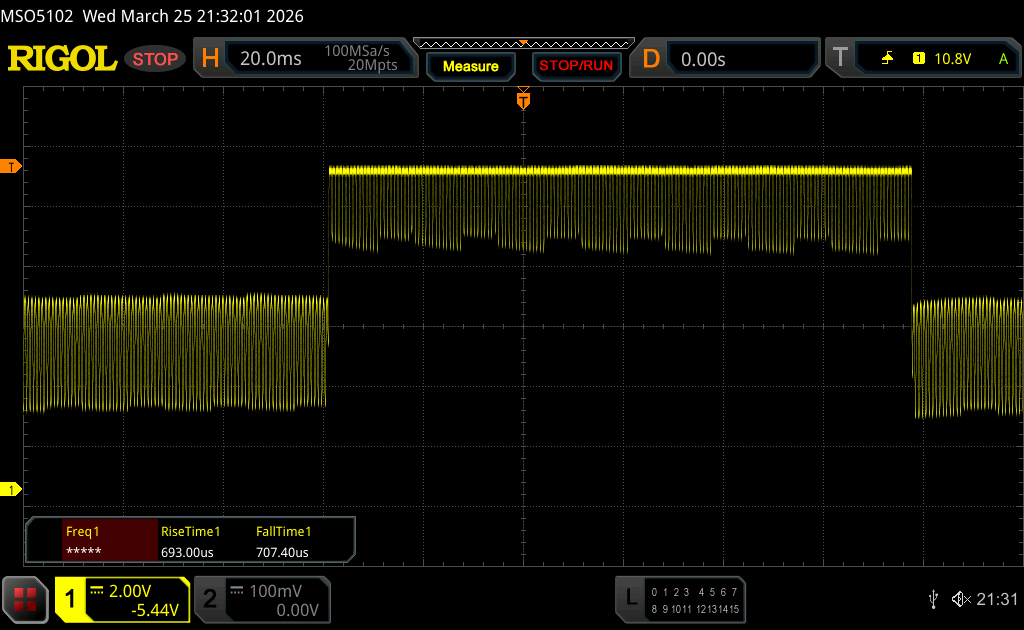This screenshot has width=1024, height=630.
Task: Click the red STOP status indicator
Action: pyautogui.click(x=155, y=59)
